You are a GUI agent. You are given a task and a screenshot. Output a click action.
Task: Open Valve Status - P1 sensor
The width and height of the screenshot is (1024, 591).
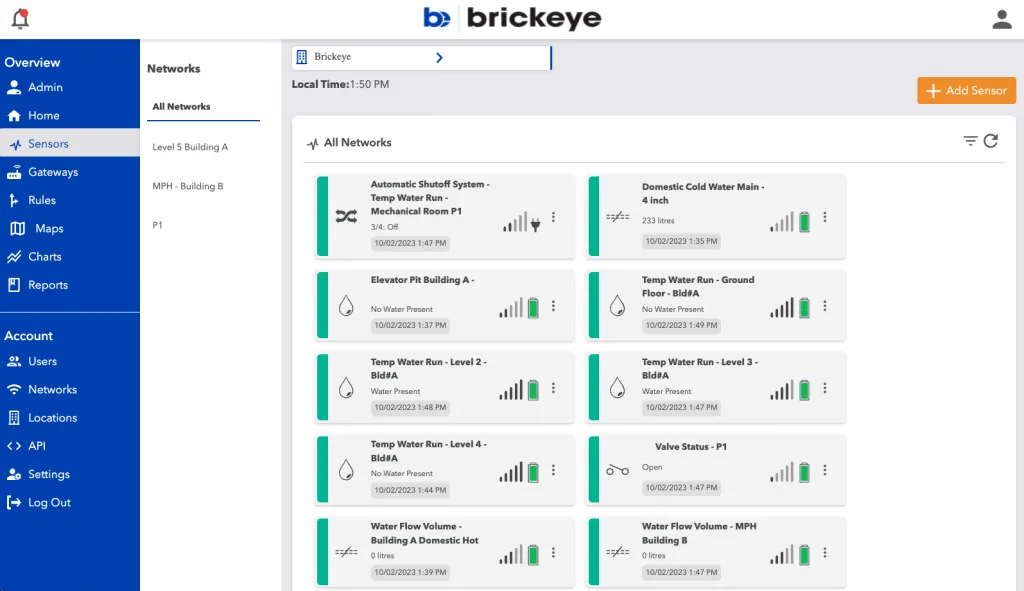coord(716,470)
